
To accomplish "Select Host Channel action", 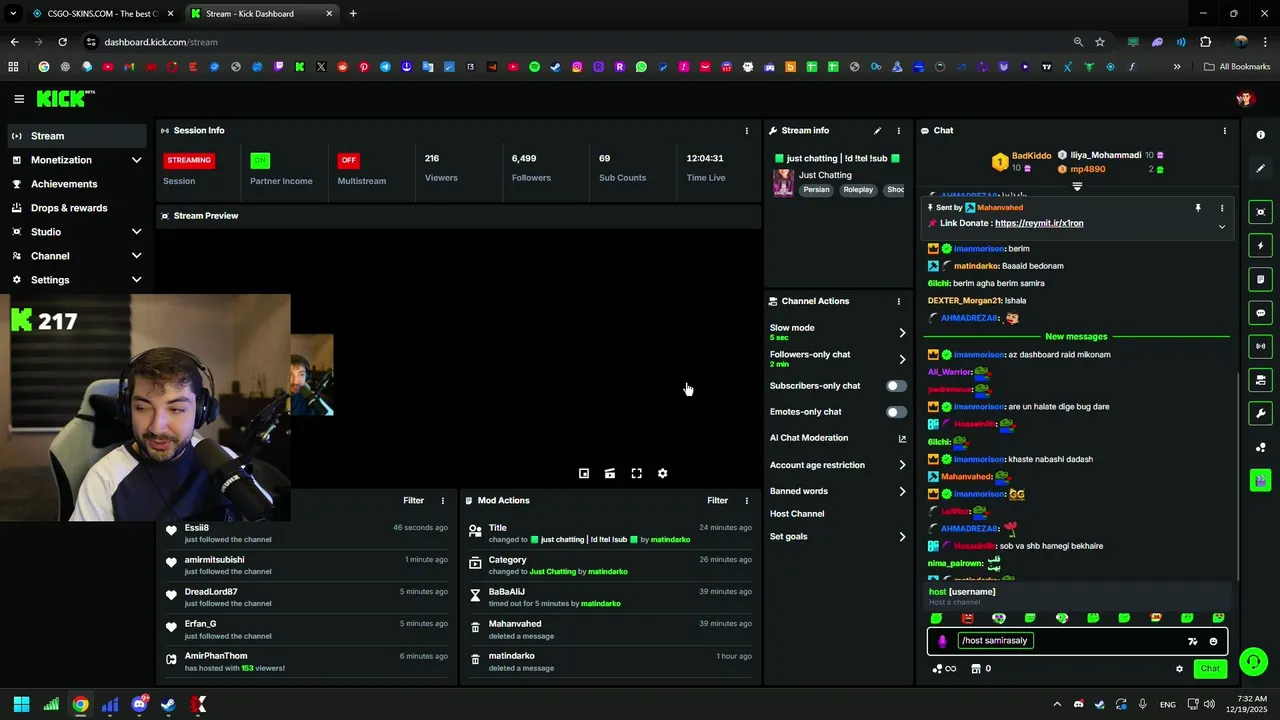I will (x=797, y=514).
